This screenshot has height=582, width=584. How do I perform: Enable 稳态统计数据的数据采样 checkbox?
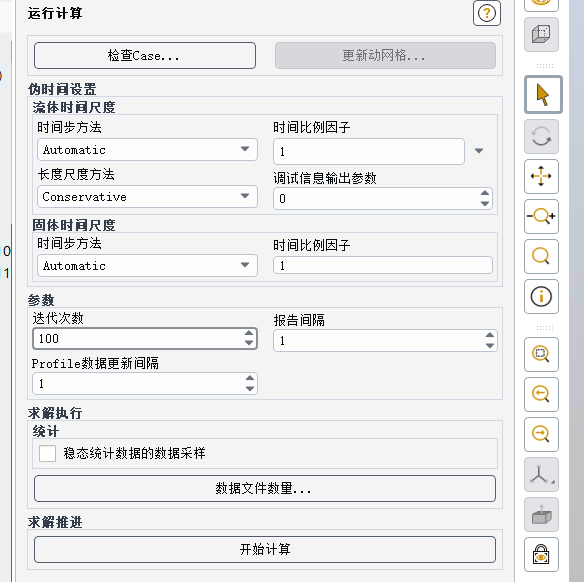(x=47, y=453)
